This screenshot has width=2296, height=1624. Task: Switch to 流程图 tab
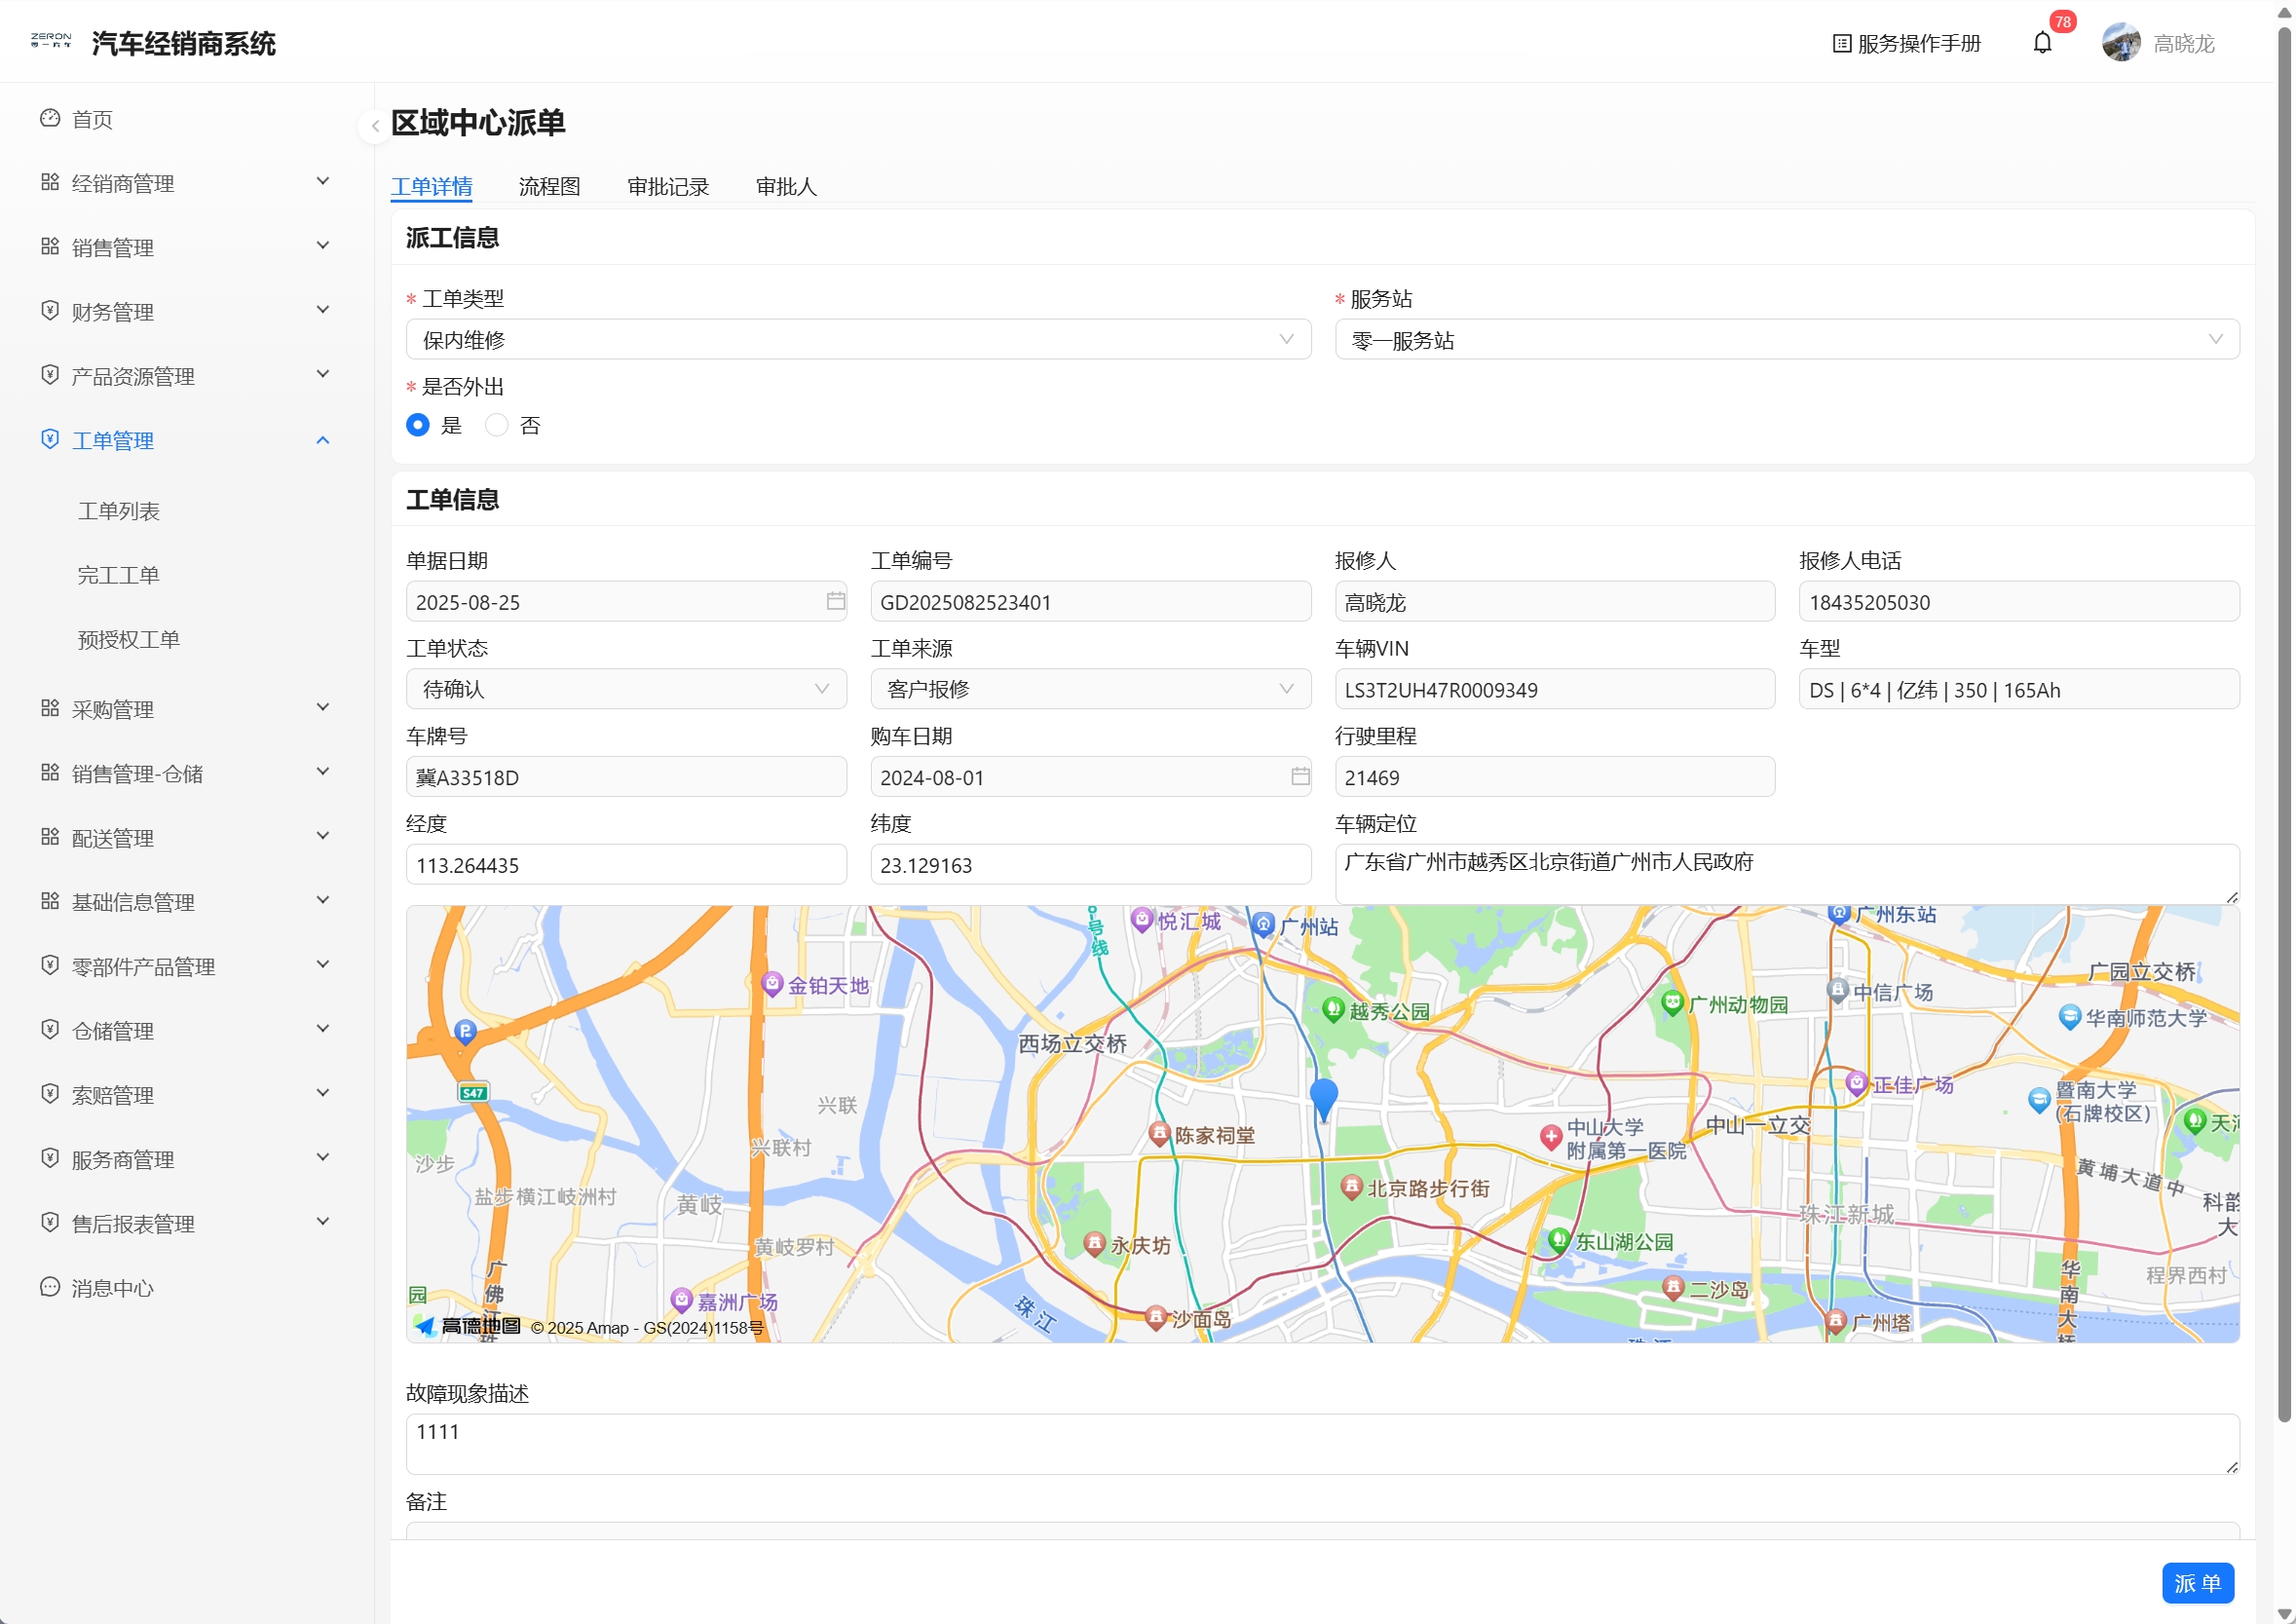coord(549,186)
